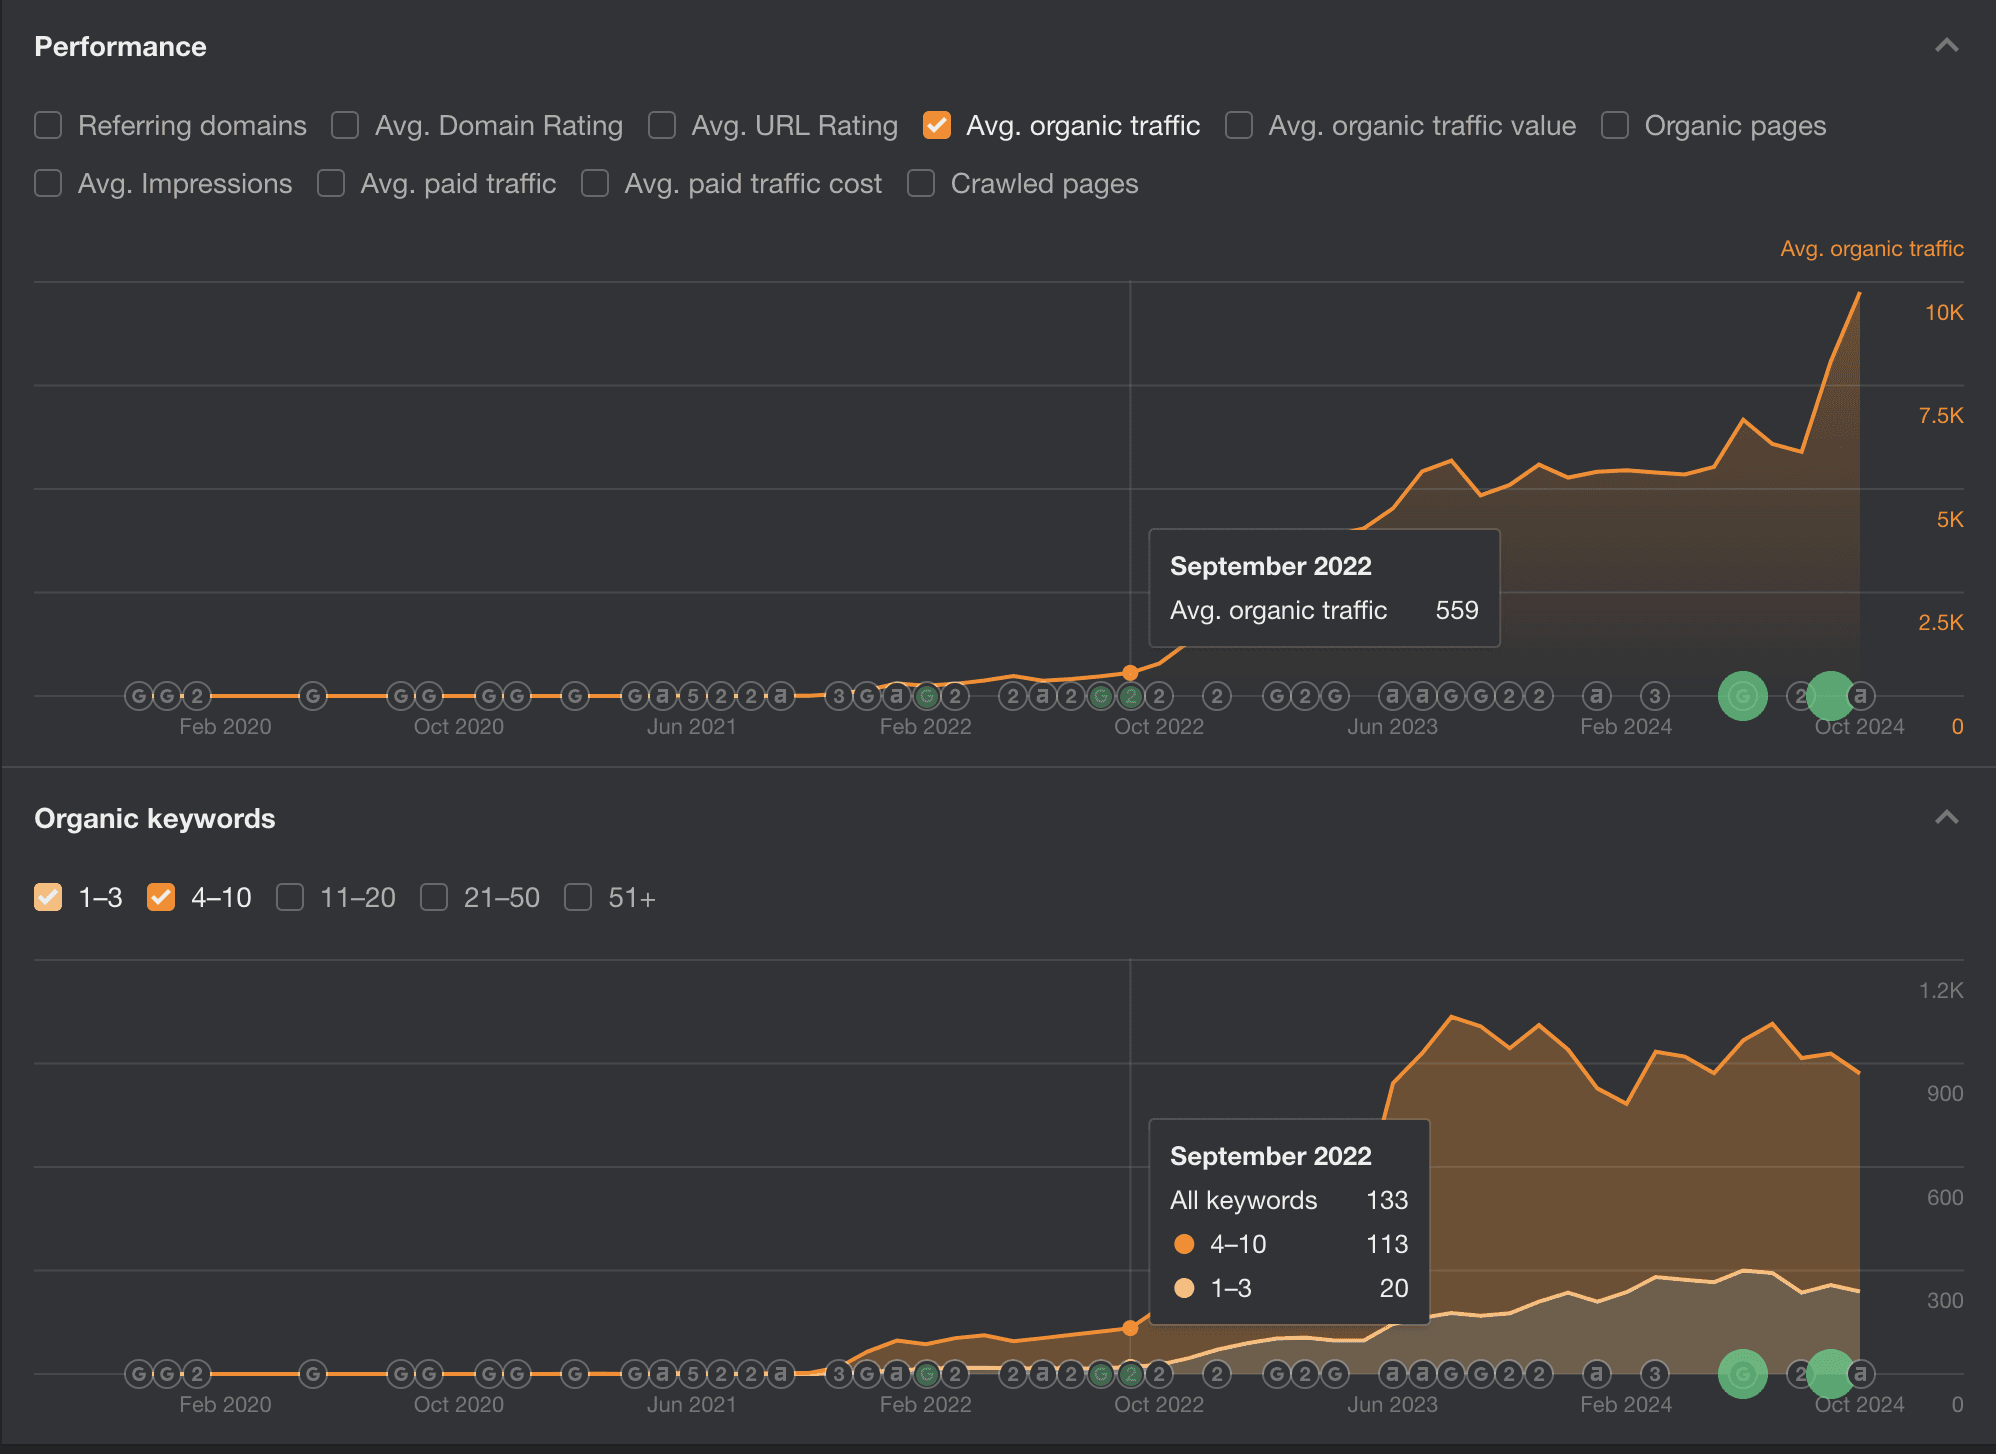This screenshot has height=1454, width=1996.
Task: Turn off the 4–10 positions checkbox
Action: pos(161,898)
